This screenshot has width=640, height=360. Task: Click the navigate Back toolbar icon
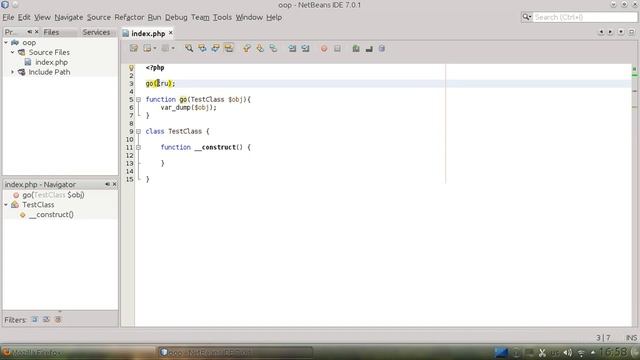click(147, 48)
